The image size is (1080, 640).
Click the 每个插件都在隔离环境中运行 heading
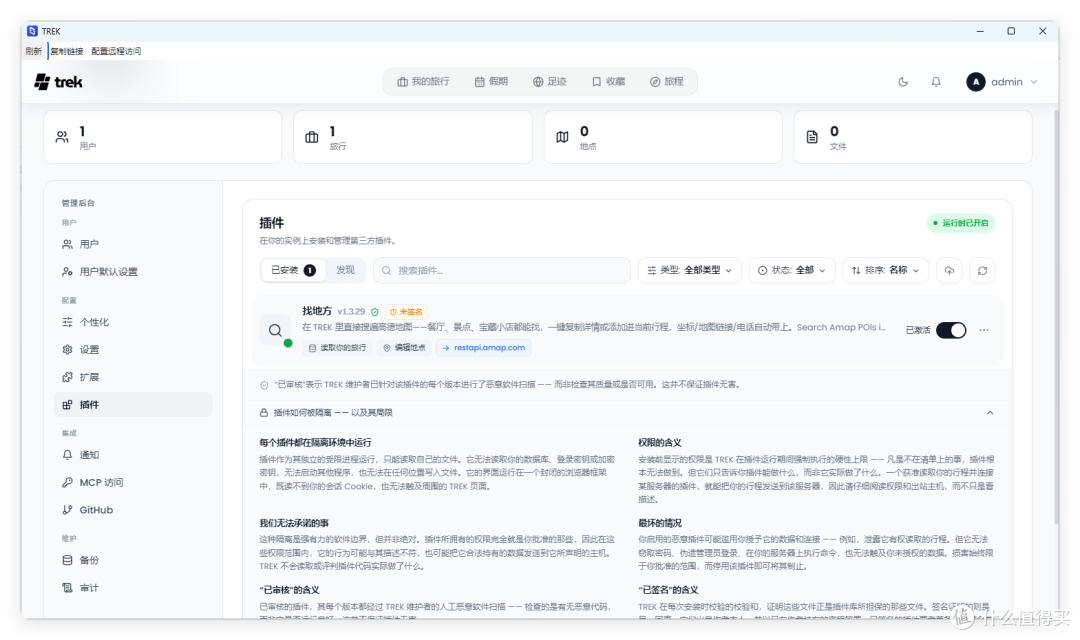315,442
